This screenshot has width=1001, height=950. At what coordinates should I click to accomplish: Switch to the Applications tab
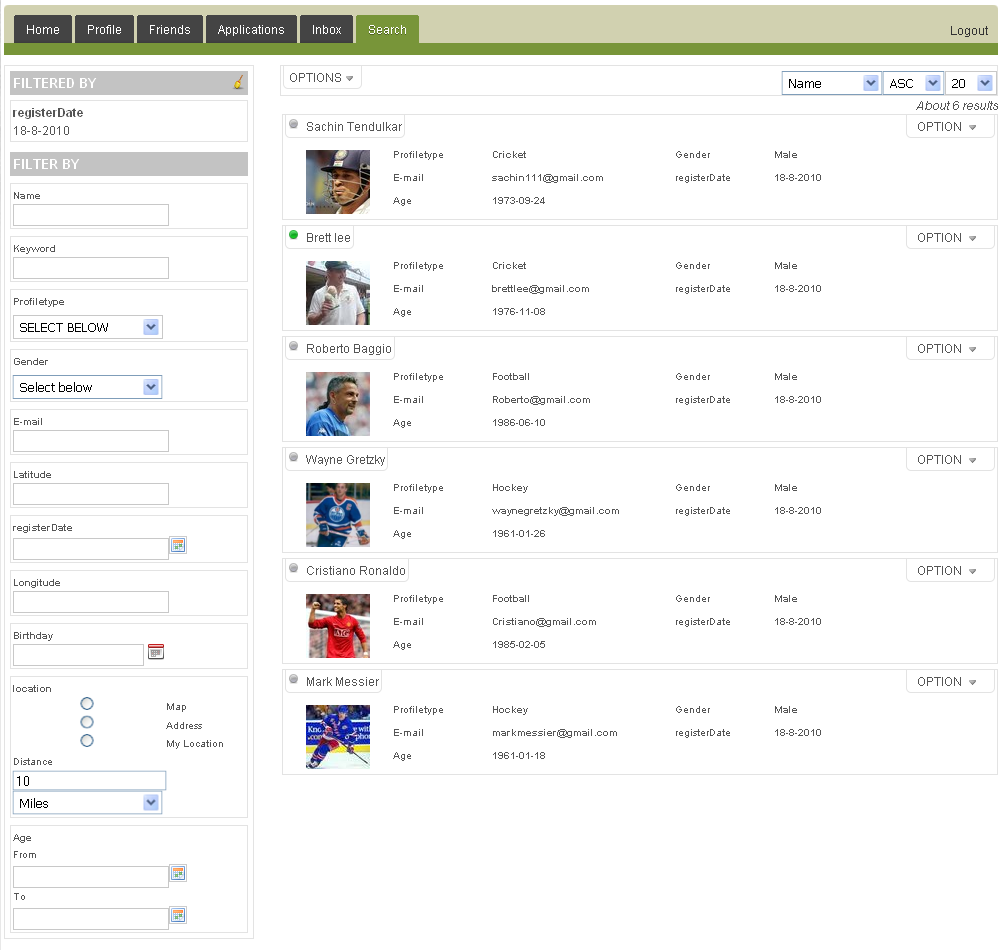click(x=251, y=29)
